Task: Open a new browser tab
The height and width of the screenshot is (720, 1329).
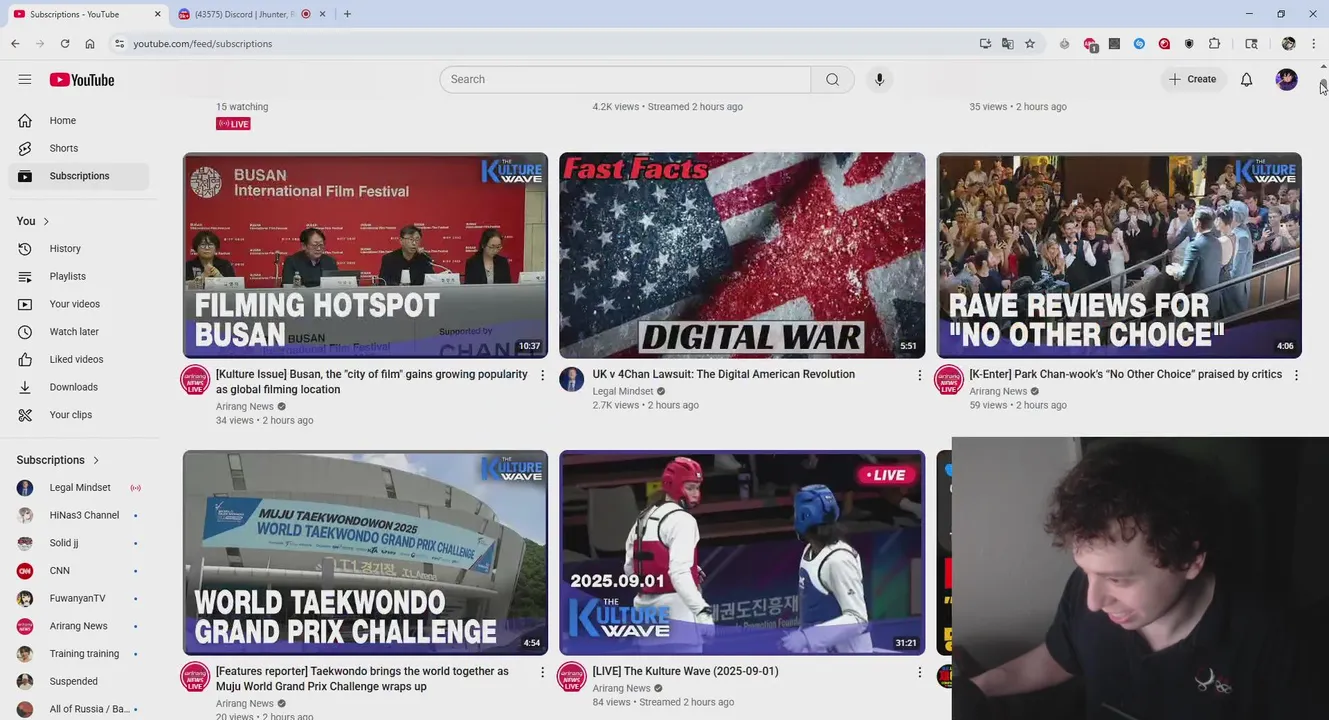Action: click(347, 14)
